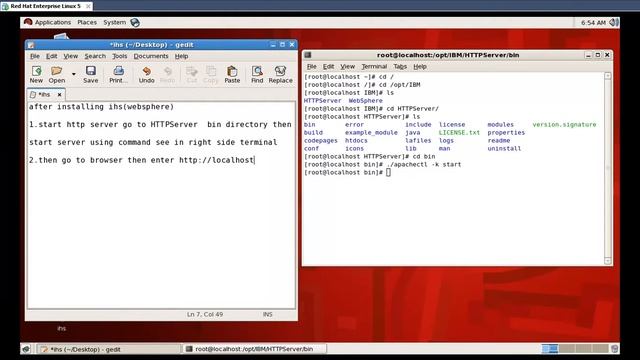Click the New document icon in gedit
Screen dimensions: 640x360
coord(36,75)
